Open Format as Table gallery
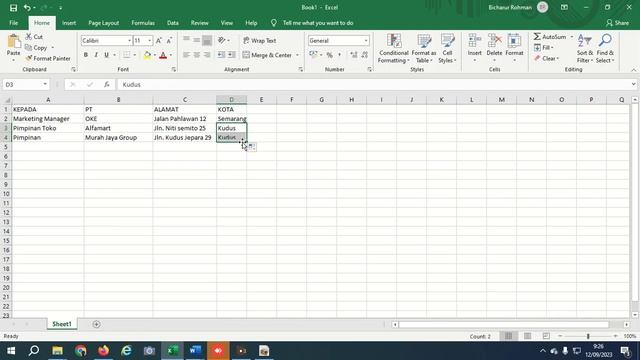640x360 pixels. (424, 49)
